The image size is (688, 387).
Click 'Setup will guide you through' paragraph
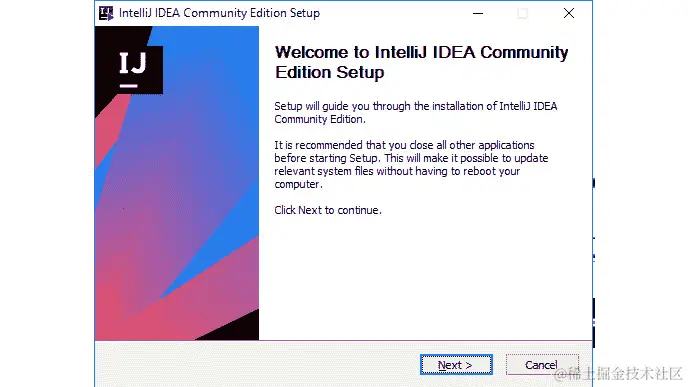click(416, 112)
